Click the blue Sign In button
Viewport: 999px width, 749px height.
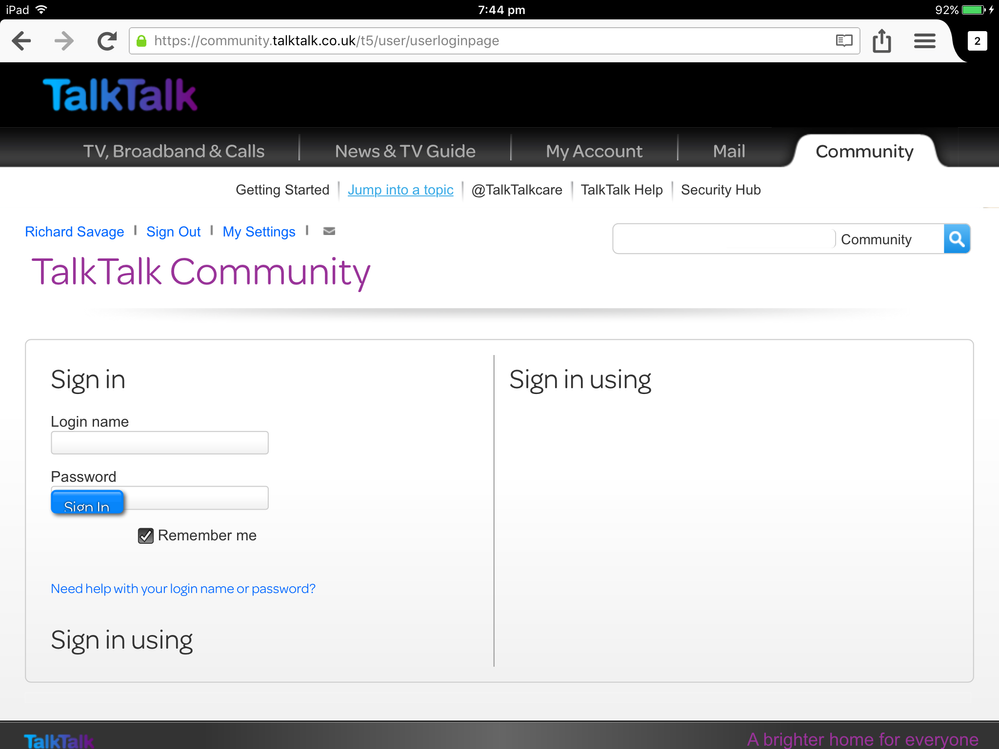pos(87,503)
